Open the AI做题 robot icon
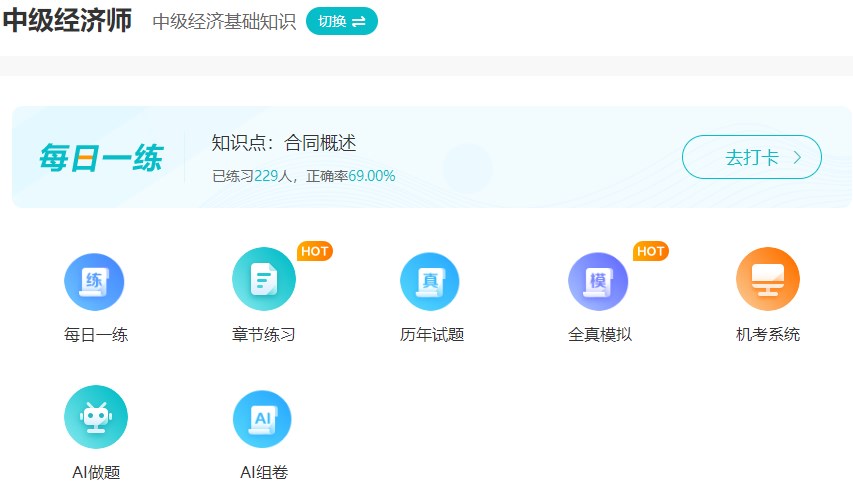Viewport: 853px width, 500px height. click(96, 417)
